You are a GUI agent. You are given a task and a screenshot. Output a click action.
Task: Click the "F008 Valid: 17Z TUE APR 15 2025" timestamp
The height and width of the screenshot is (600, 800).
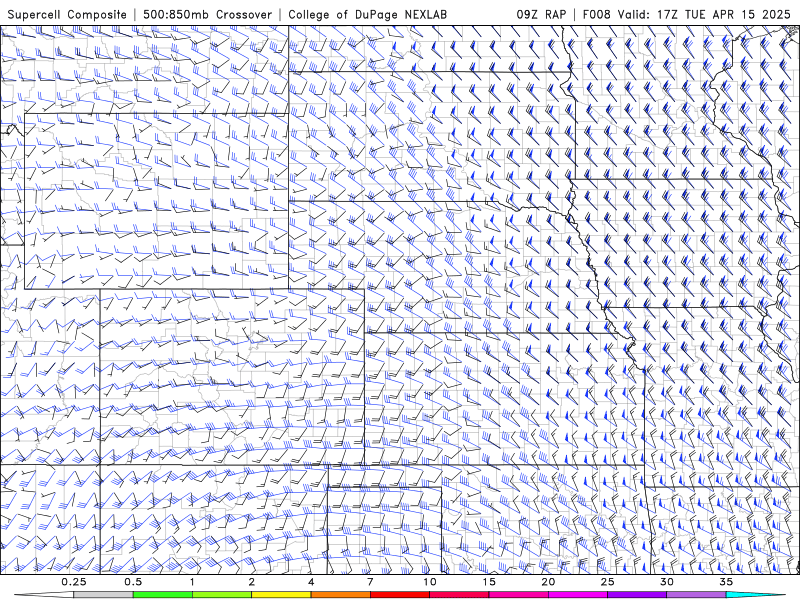click(x=686, y=15)
